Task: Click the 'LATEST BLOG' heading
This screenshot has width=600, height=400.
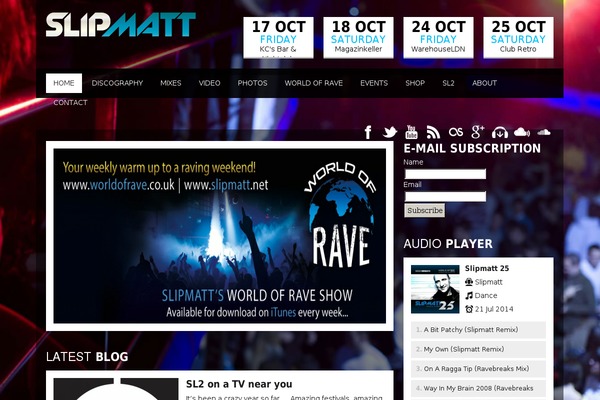Action: 87,356
